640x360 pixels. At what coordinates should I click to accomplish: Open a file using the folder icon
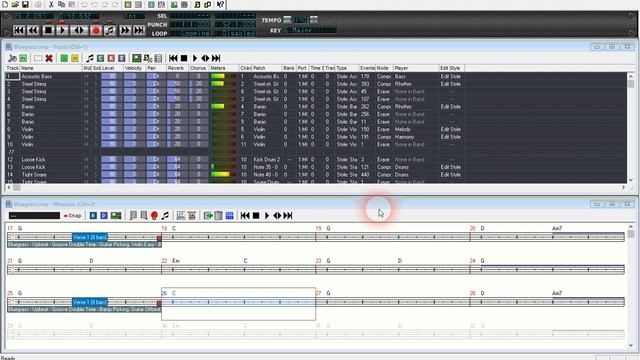(15, 4)
